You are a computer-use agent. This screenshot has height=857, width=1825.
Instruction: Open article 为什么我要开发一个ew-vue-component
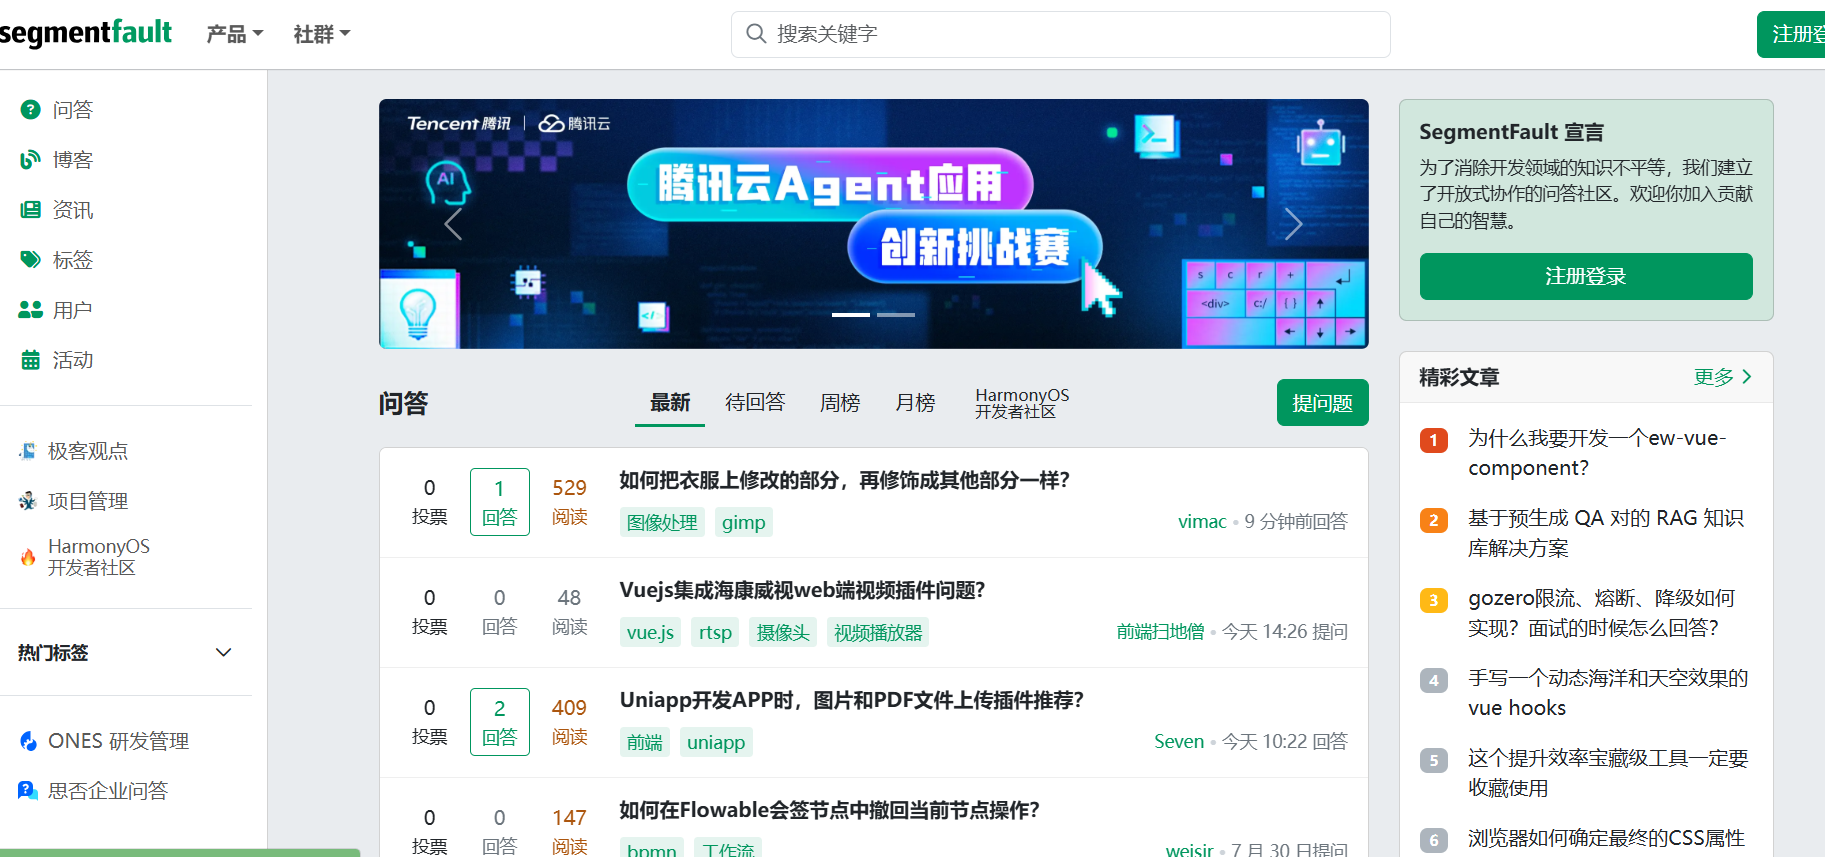[1597, 453]
